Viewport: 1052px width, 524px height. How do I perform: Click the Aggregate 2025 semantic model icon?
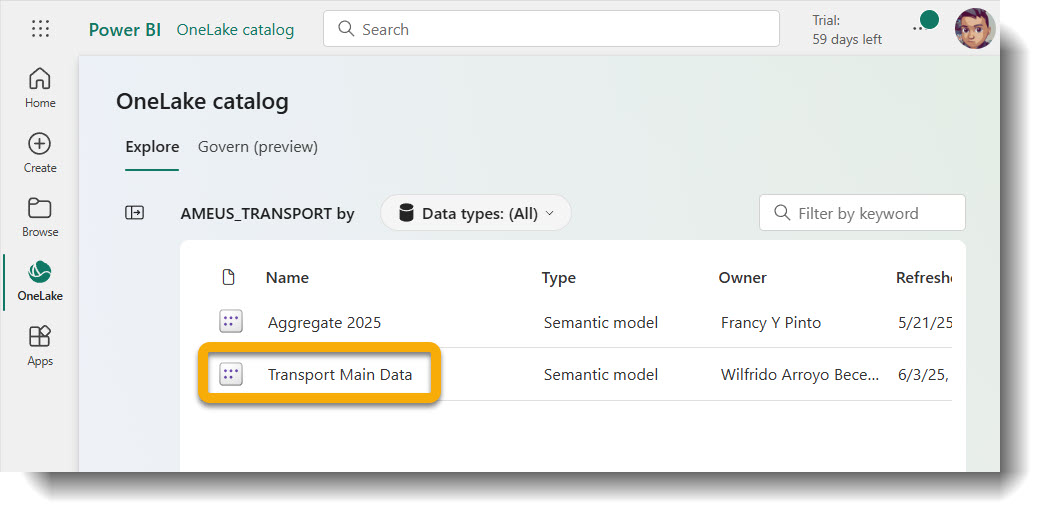pos(231,322)
